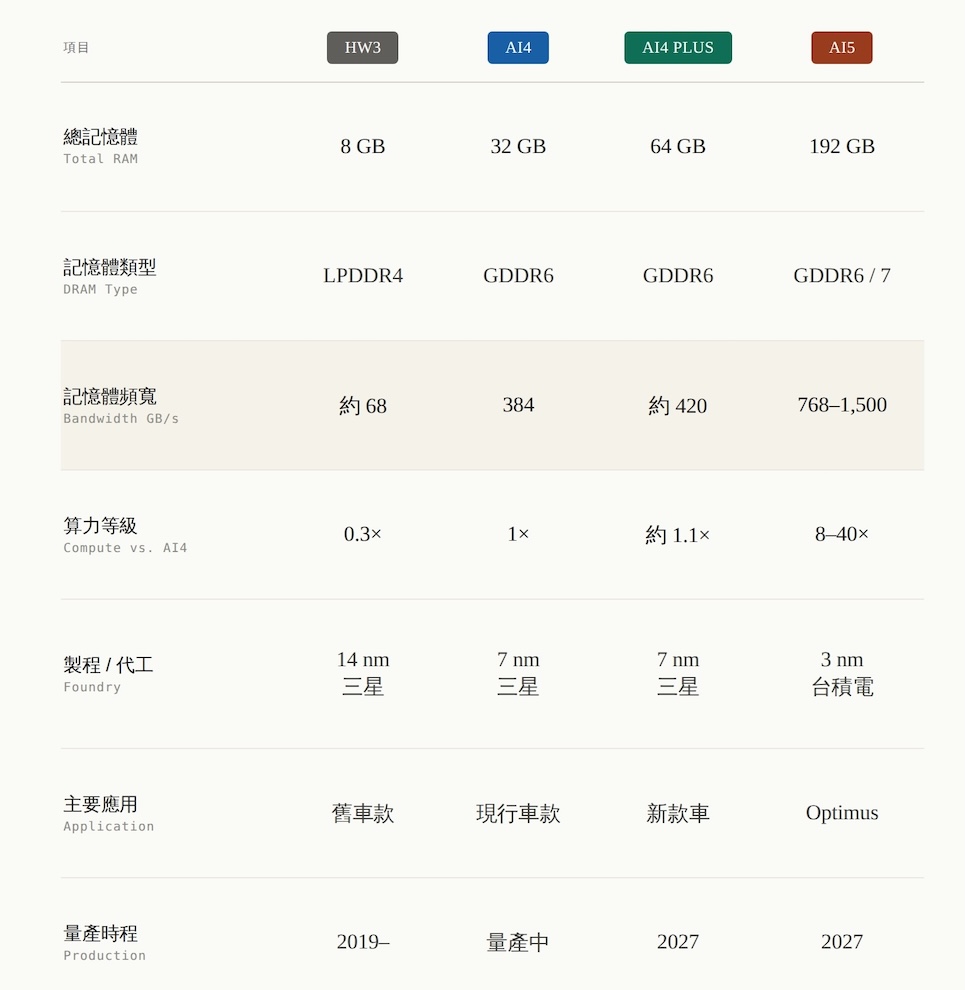The height and width of the screenshot is (990, 965).
Task: Click the 項目 header label
Action: tap(76, 48)
